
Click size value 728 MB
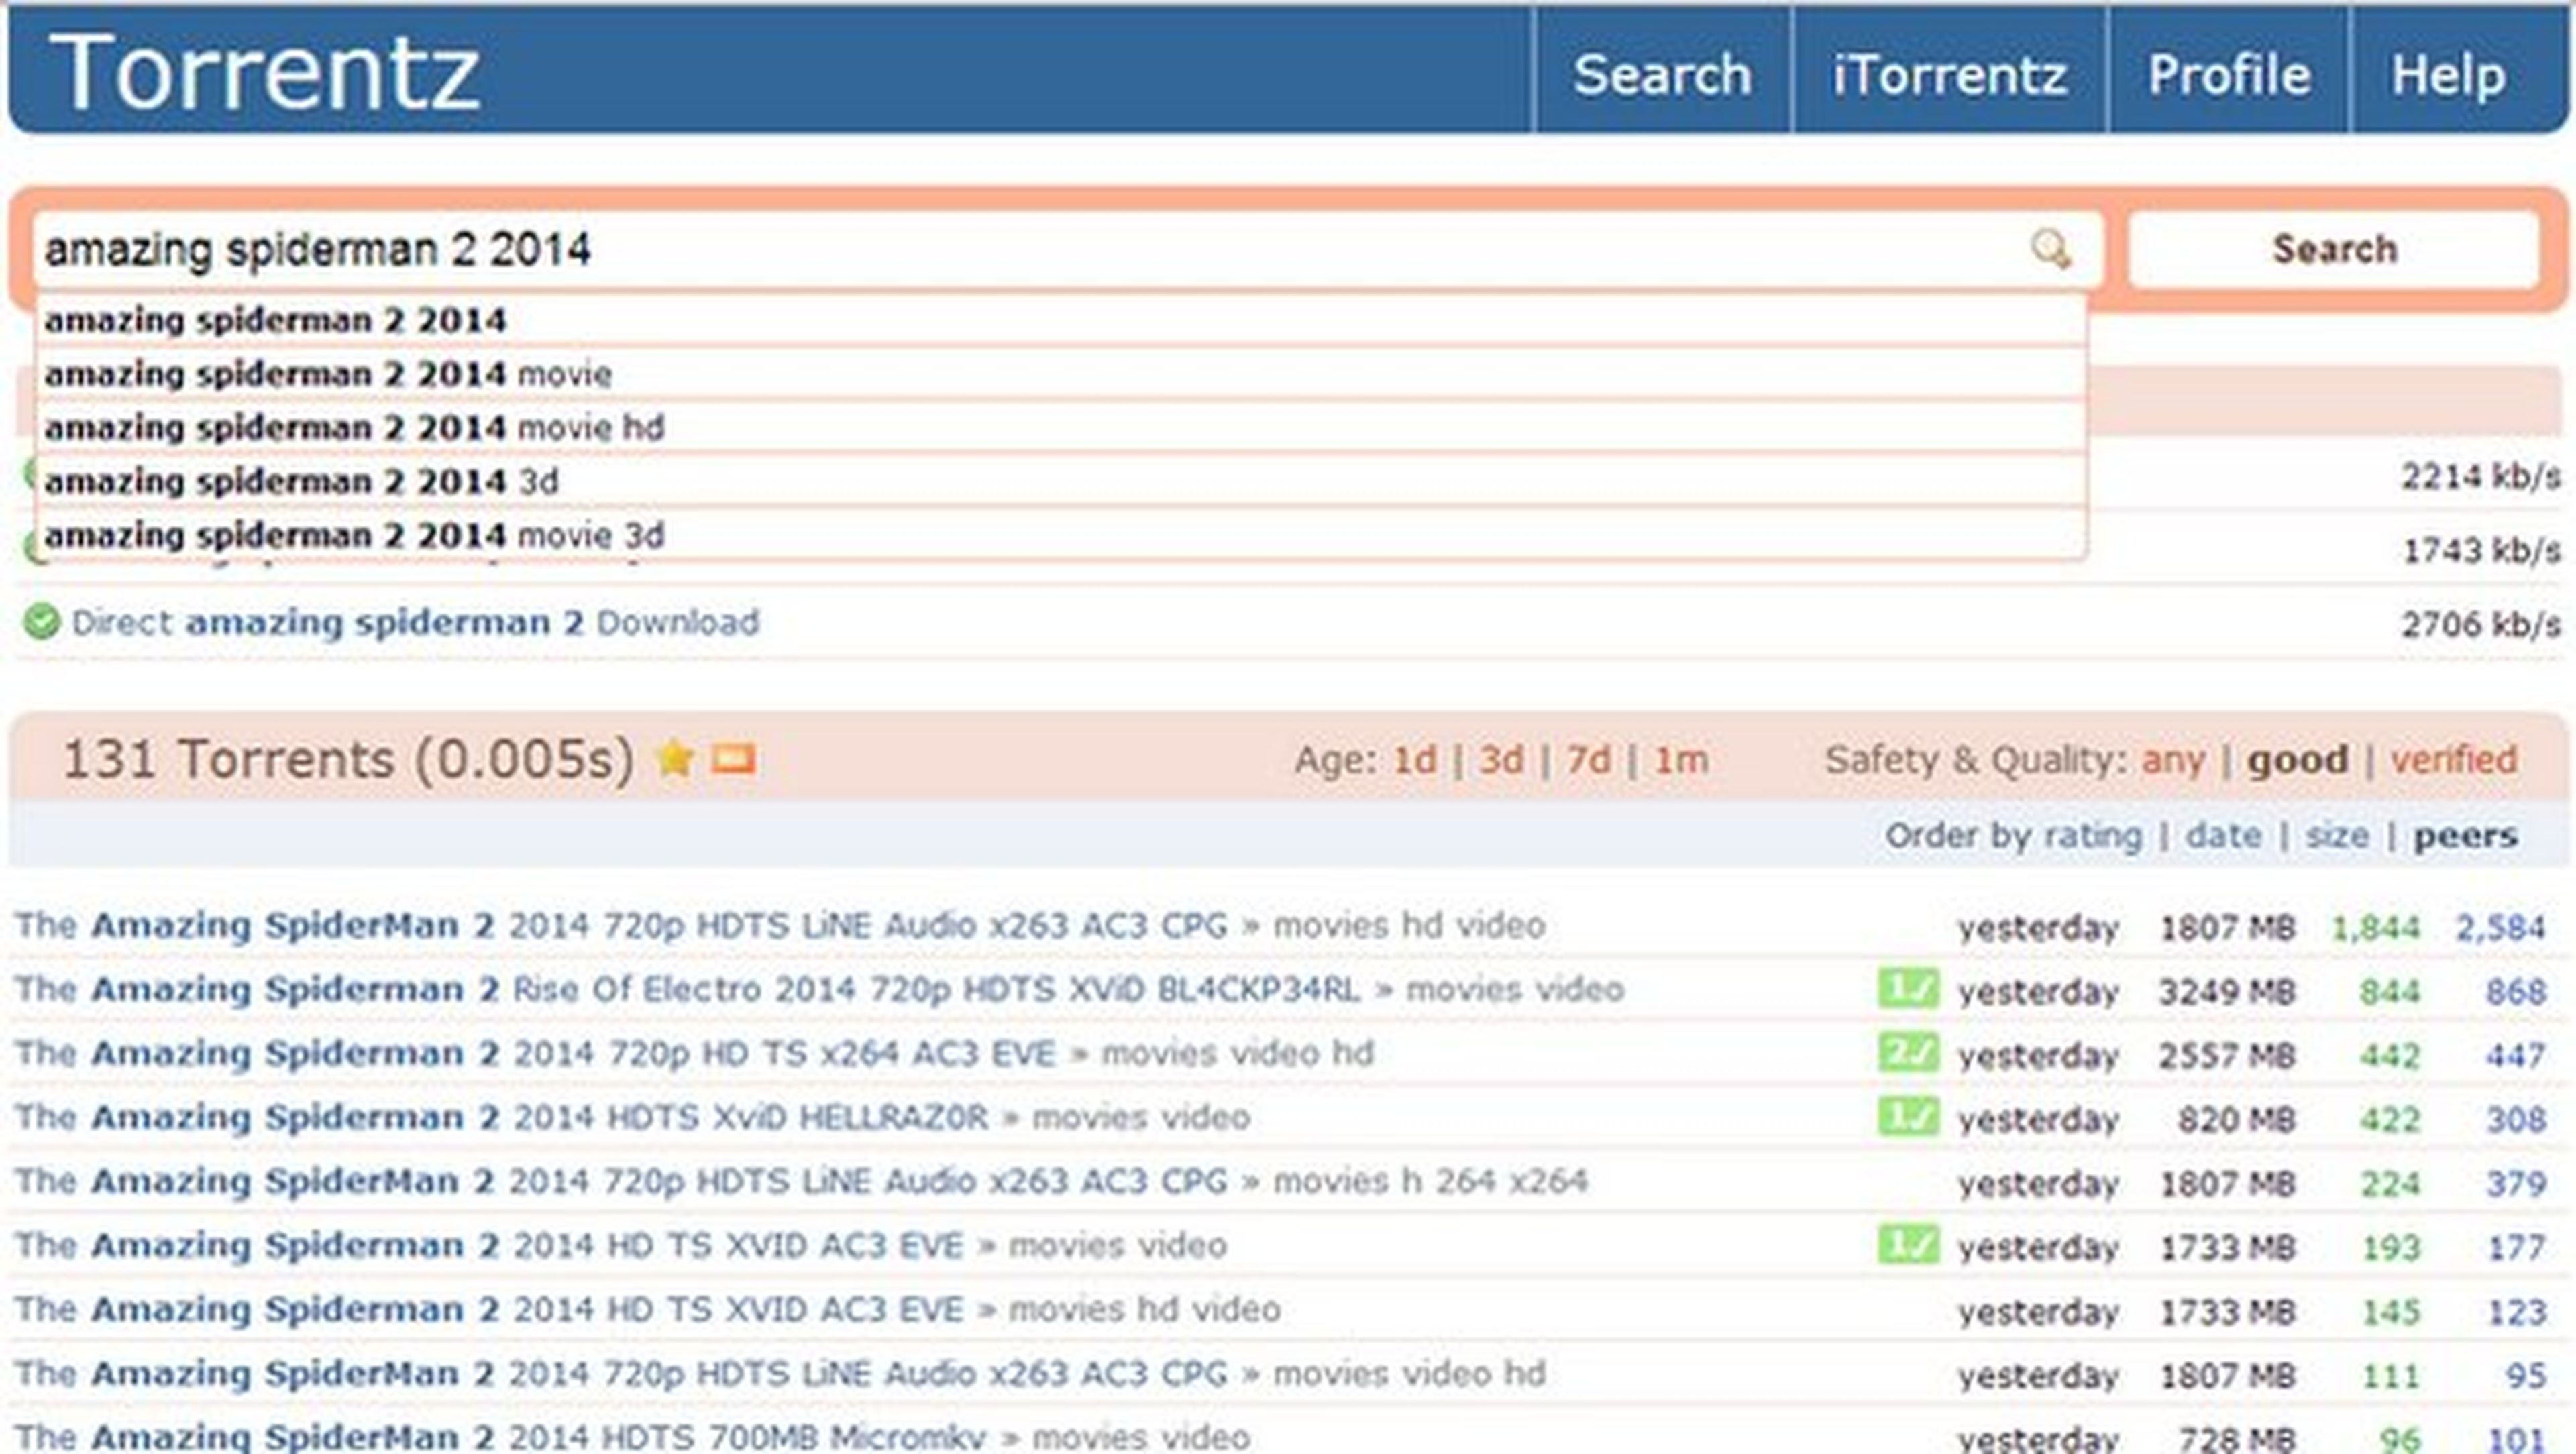pyautogui.click(x=2236, y=1439)
